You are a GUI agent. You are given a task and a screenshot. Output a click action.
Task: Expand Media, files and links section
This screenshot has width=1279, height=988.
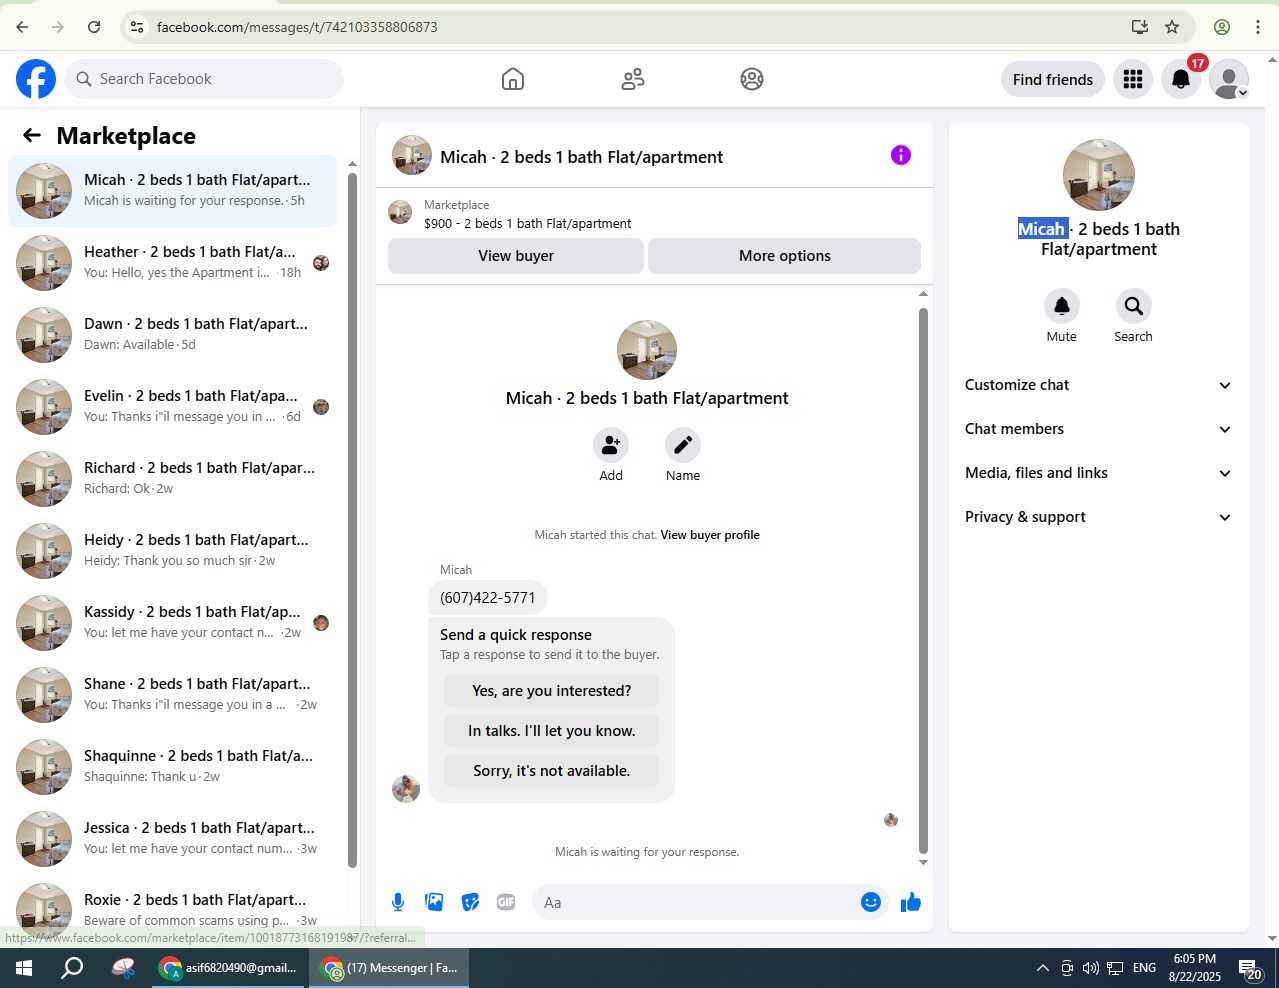1098,473
